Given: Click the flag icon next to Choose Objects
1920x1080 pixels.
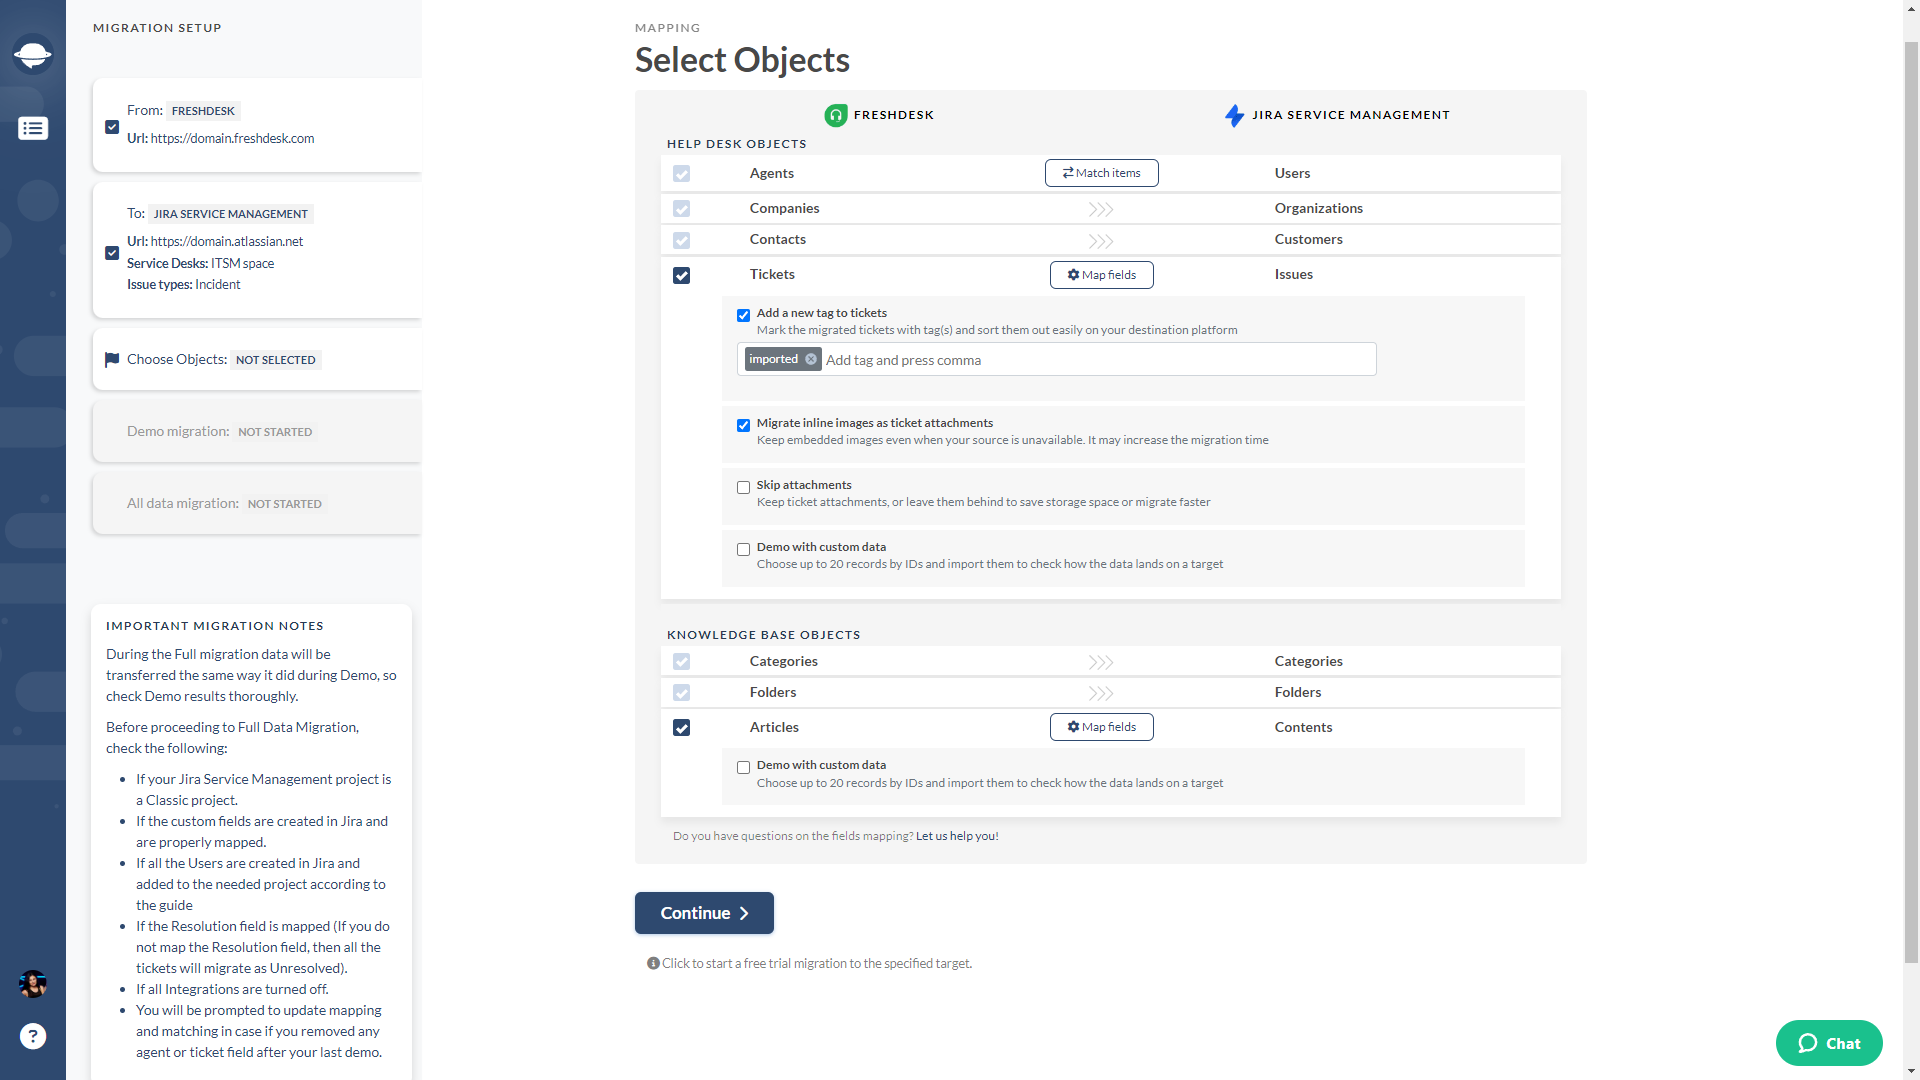Looking at the screenshot, I should pyautogui.click(x=112, y=359).
